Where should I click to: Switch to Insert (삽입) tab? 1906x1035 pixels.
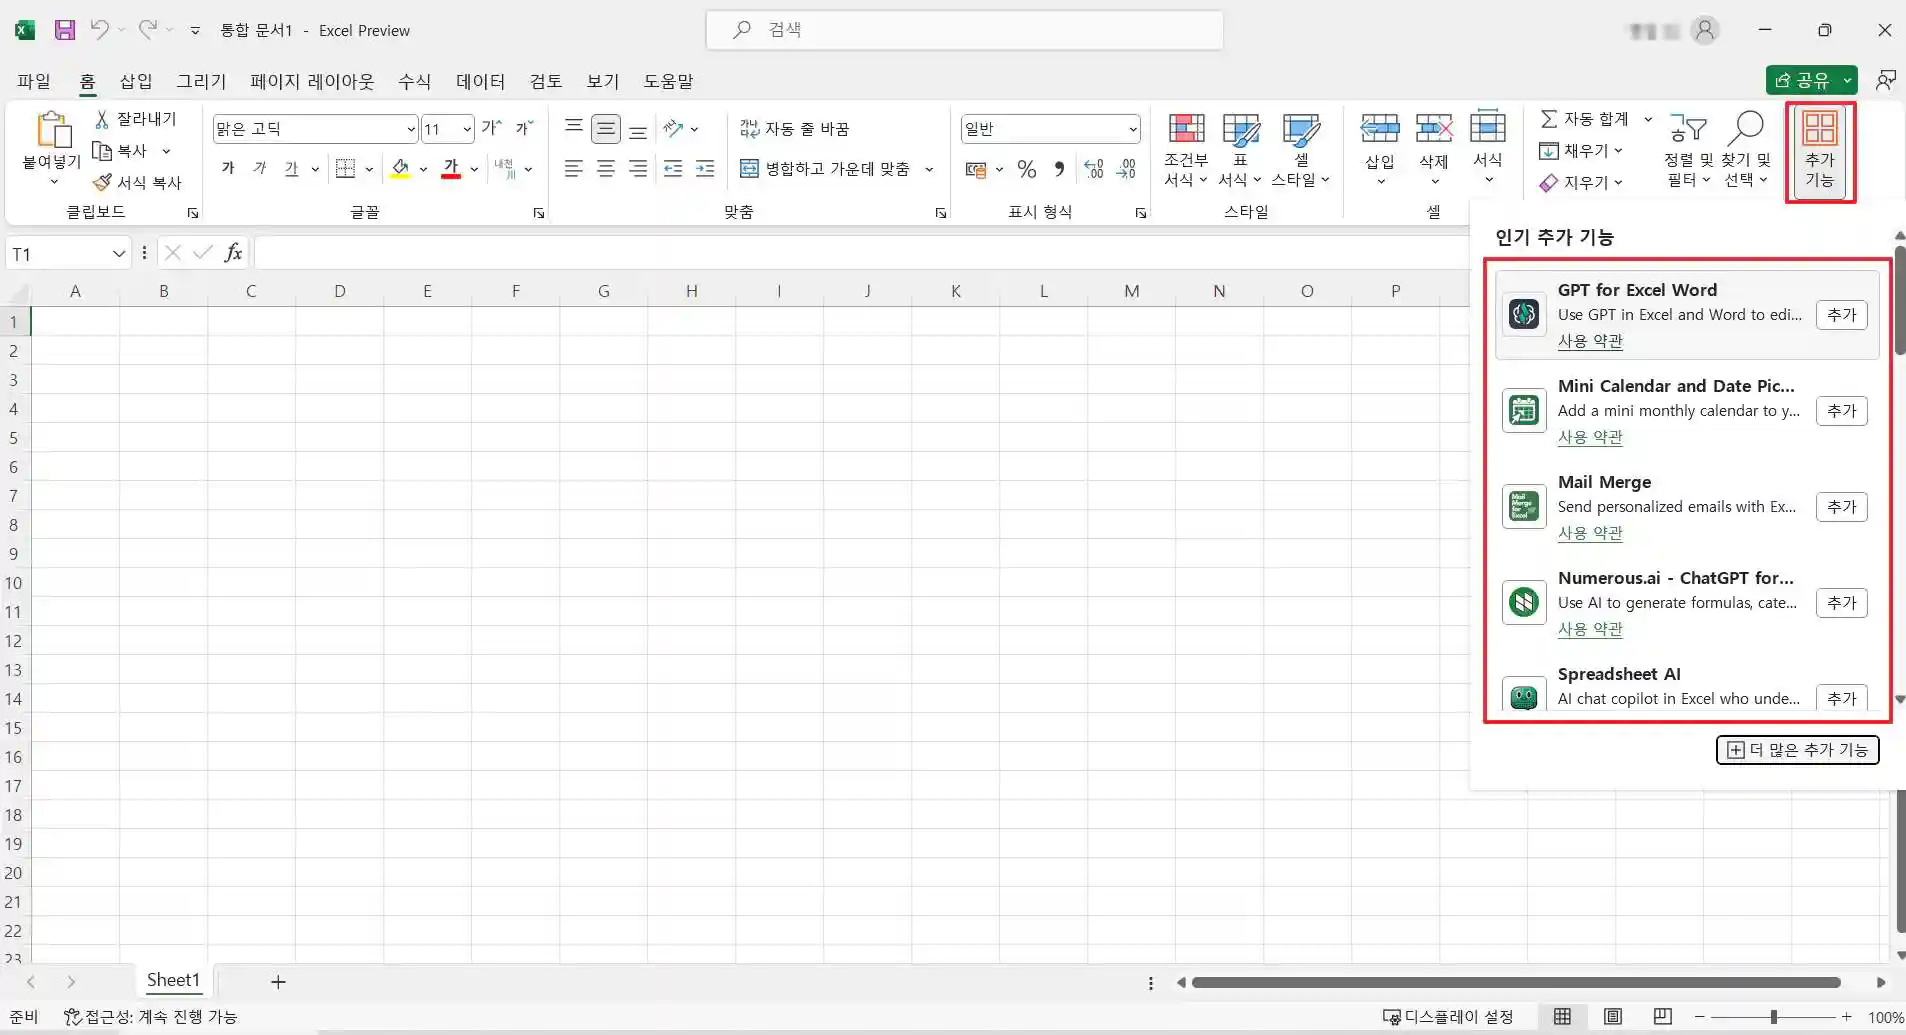point(136,81)
